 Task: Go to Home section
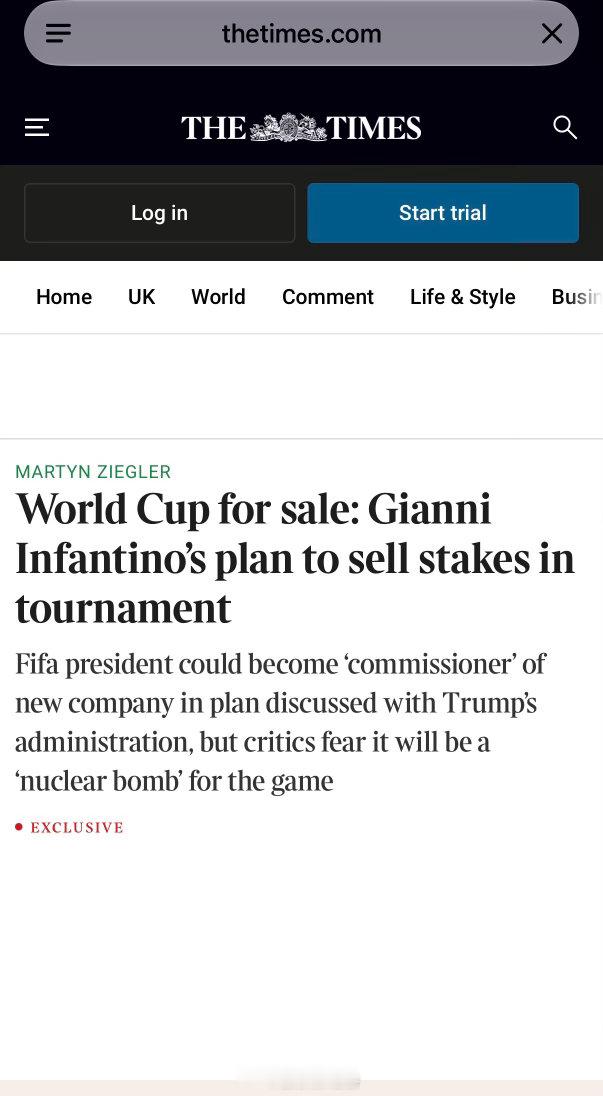click(x=64, y=297)
